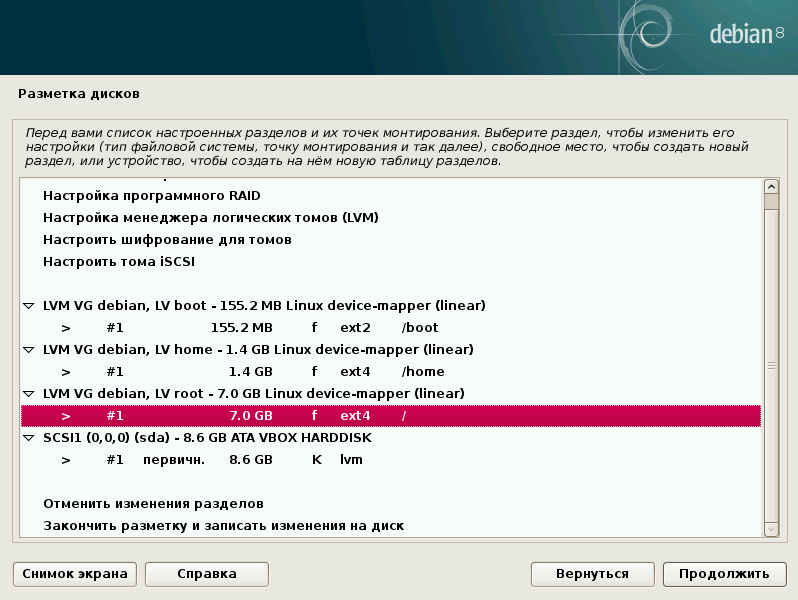Image resolution: width=798 pixels, height=600 pixels.
Task: Select the 7.0 GB ext4 root partition
Action: (x=250, y=415)
